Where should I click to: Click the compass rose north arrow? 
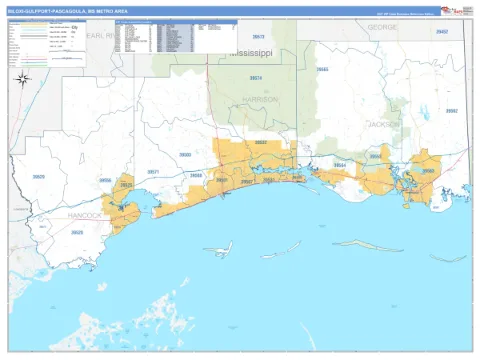(x=23, y=79)
